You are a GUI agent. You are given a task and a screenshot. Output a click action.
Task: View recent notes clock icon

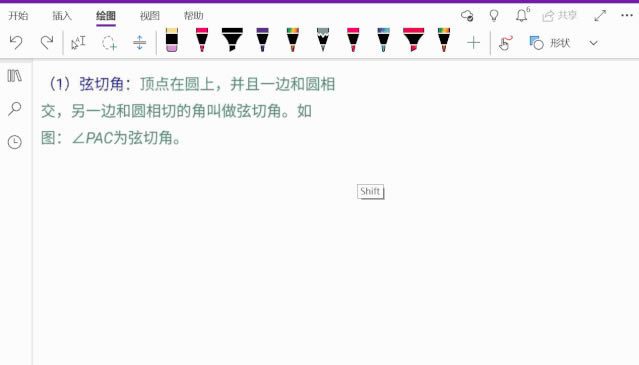click(15, 142)
